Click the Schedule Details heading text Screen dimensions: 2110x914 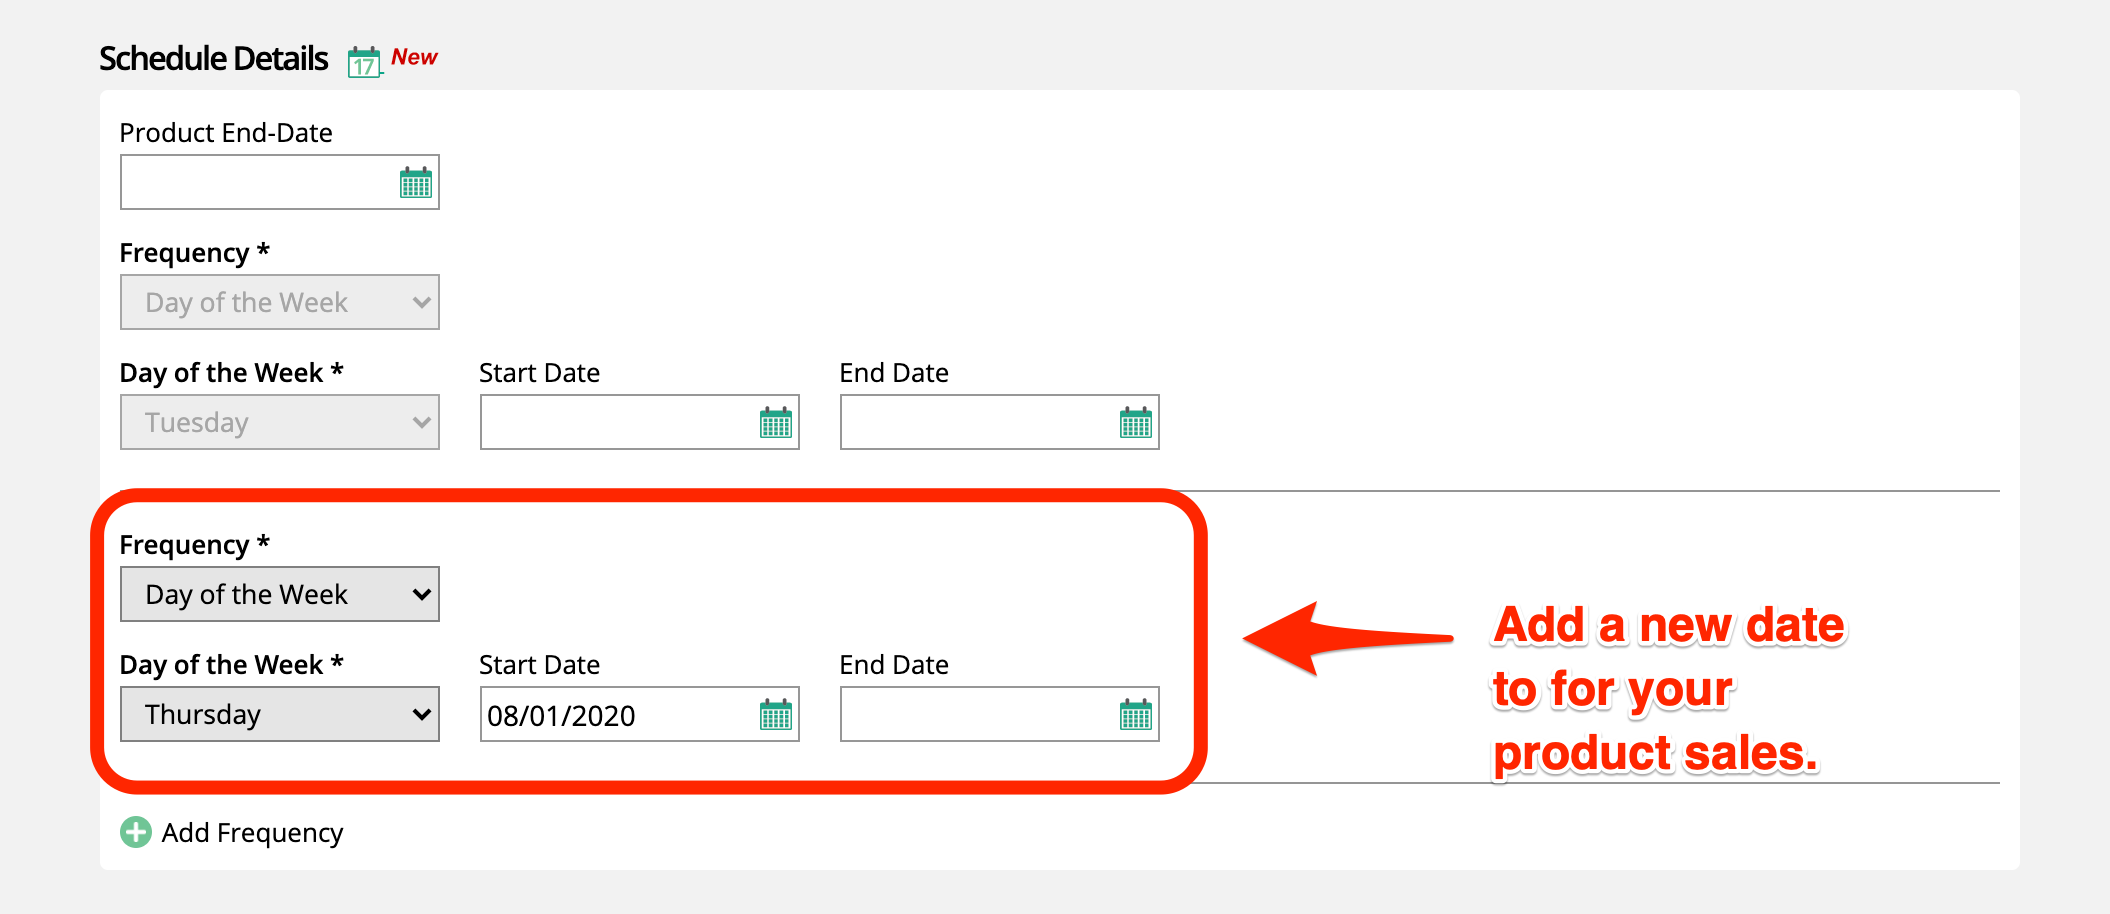[213, 59]
